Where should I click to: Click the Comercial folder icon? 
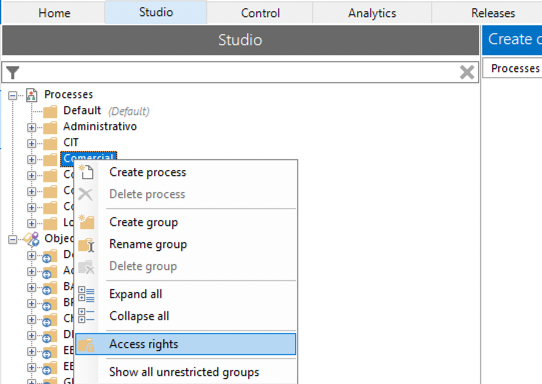[x=50, y=159]
